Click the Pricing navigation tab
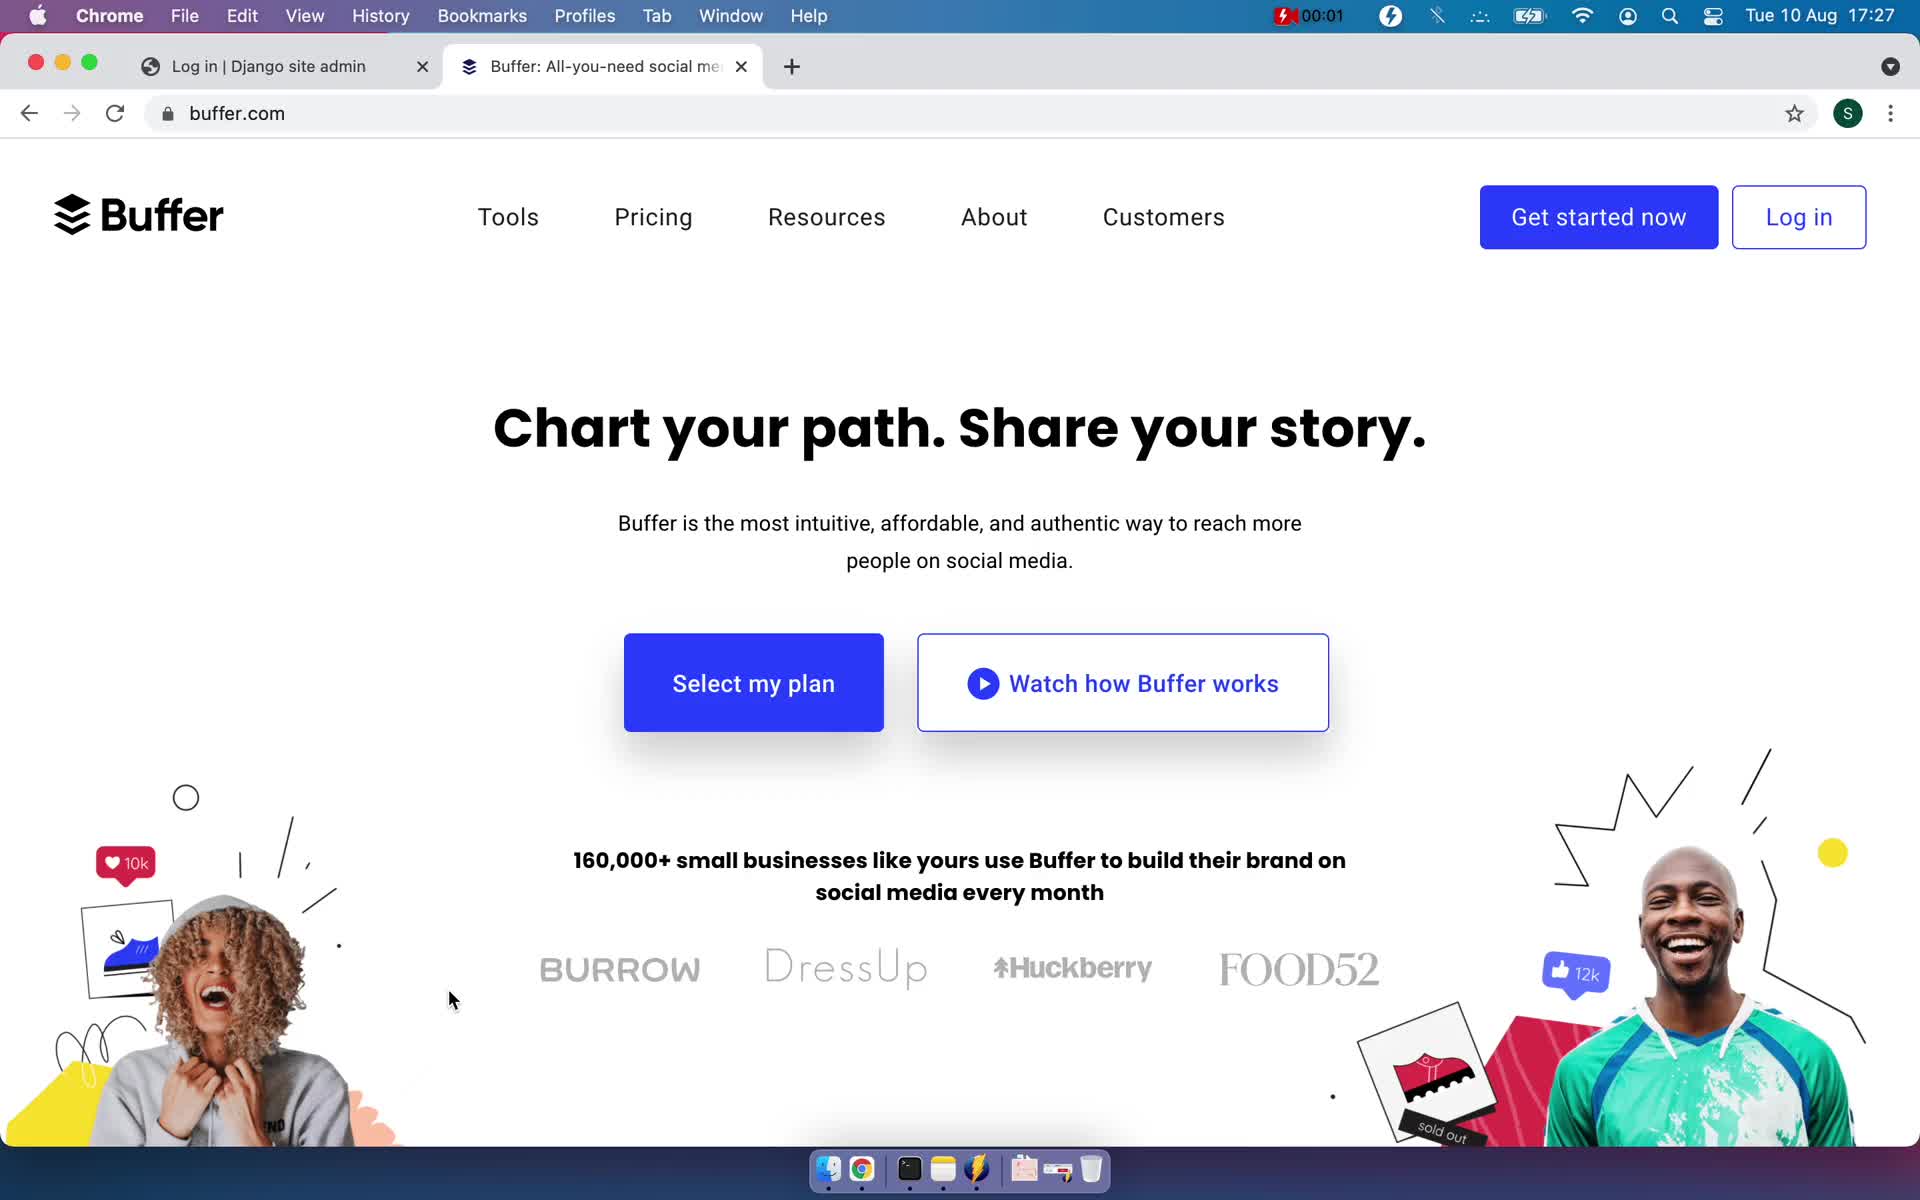The image size is (1920, 1200). coord(654,217)
